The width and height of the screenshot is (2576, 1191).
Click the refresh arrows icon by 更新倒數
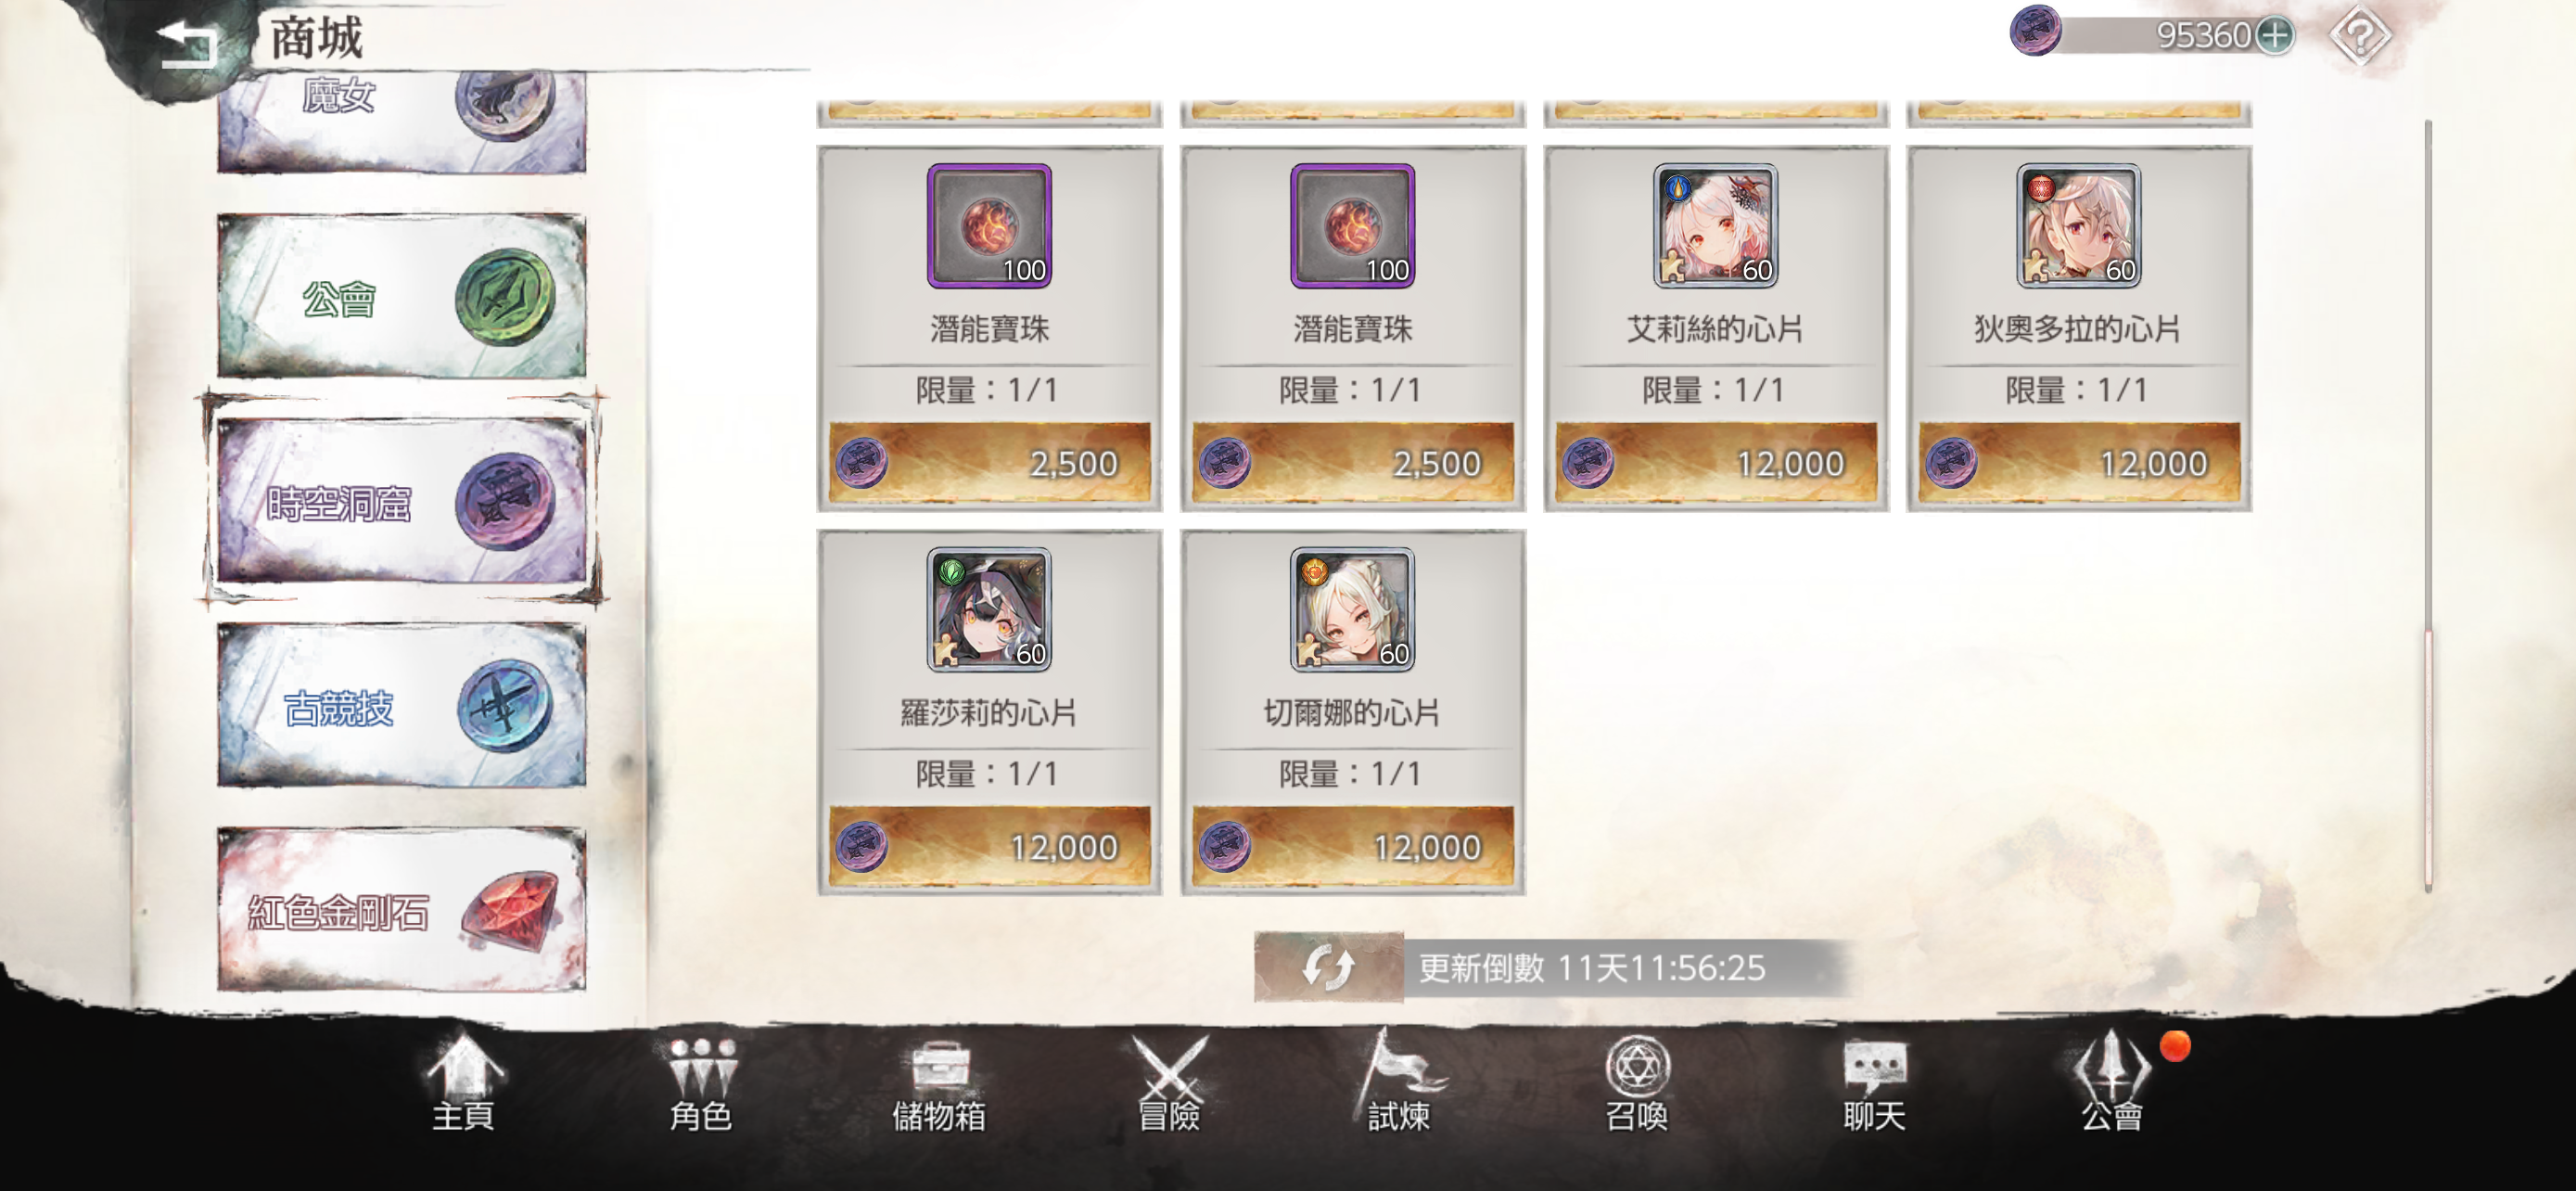1329,967
